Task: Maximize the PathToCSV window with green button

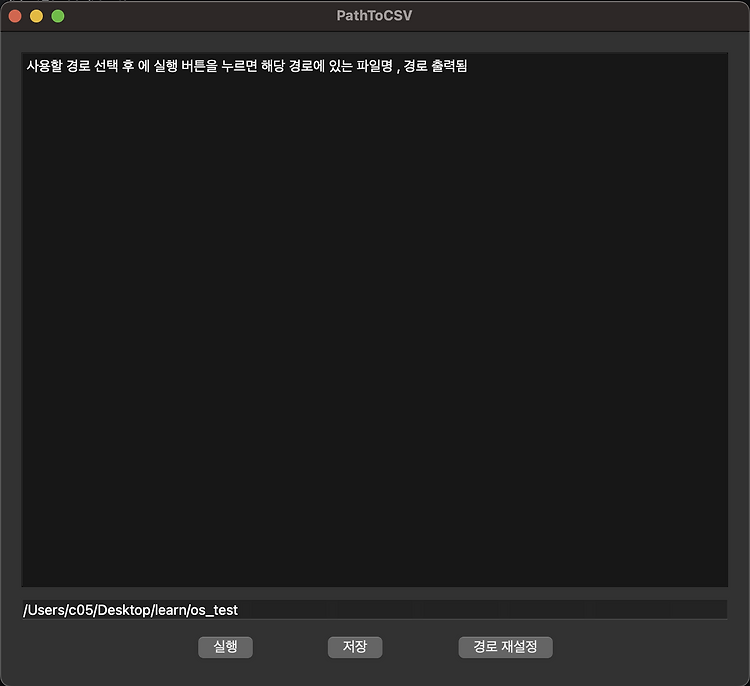Action: click(x=58, y=16)
